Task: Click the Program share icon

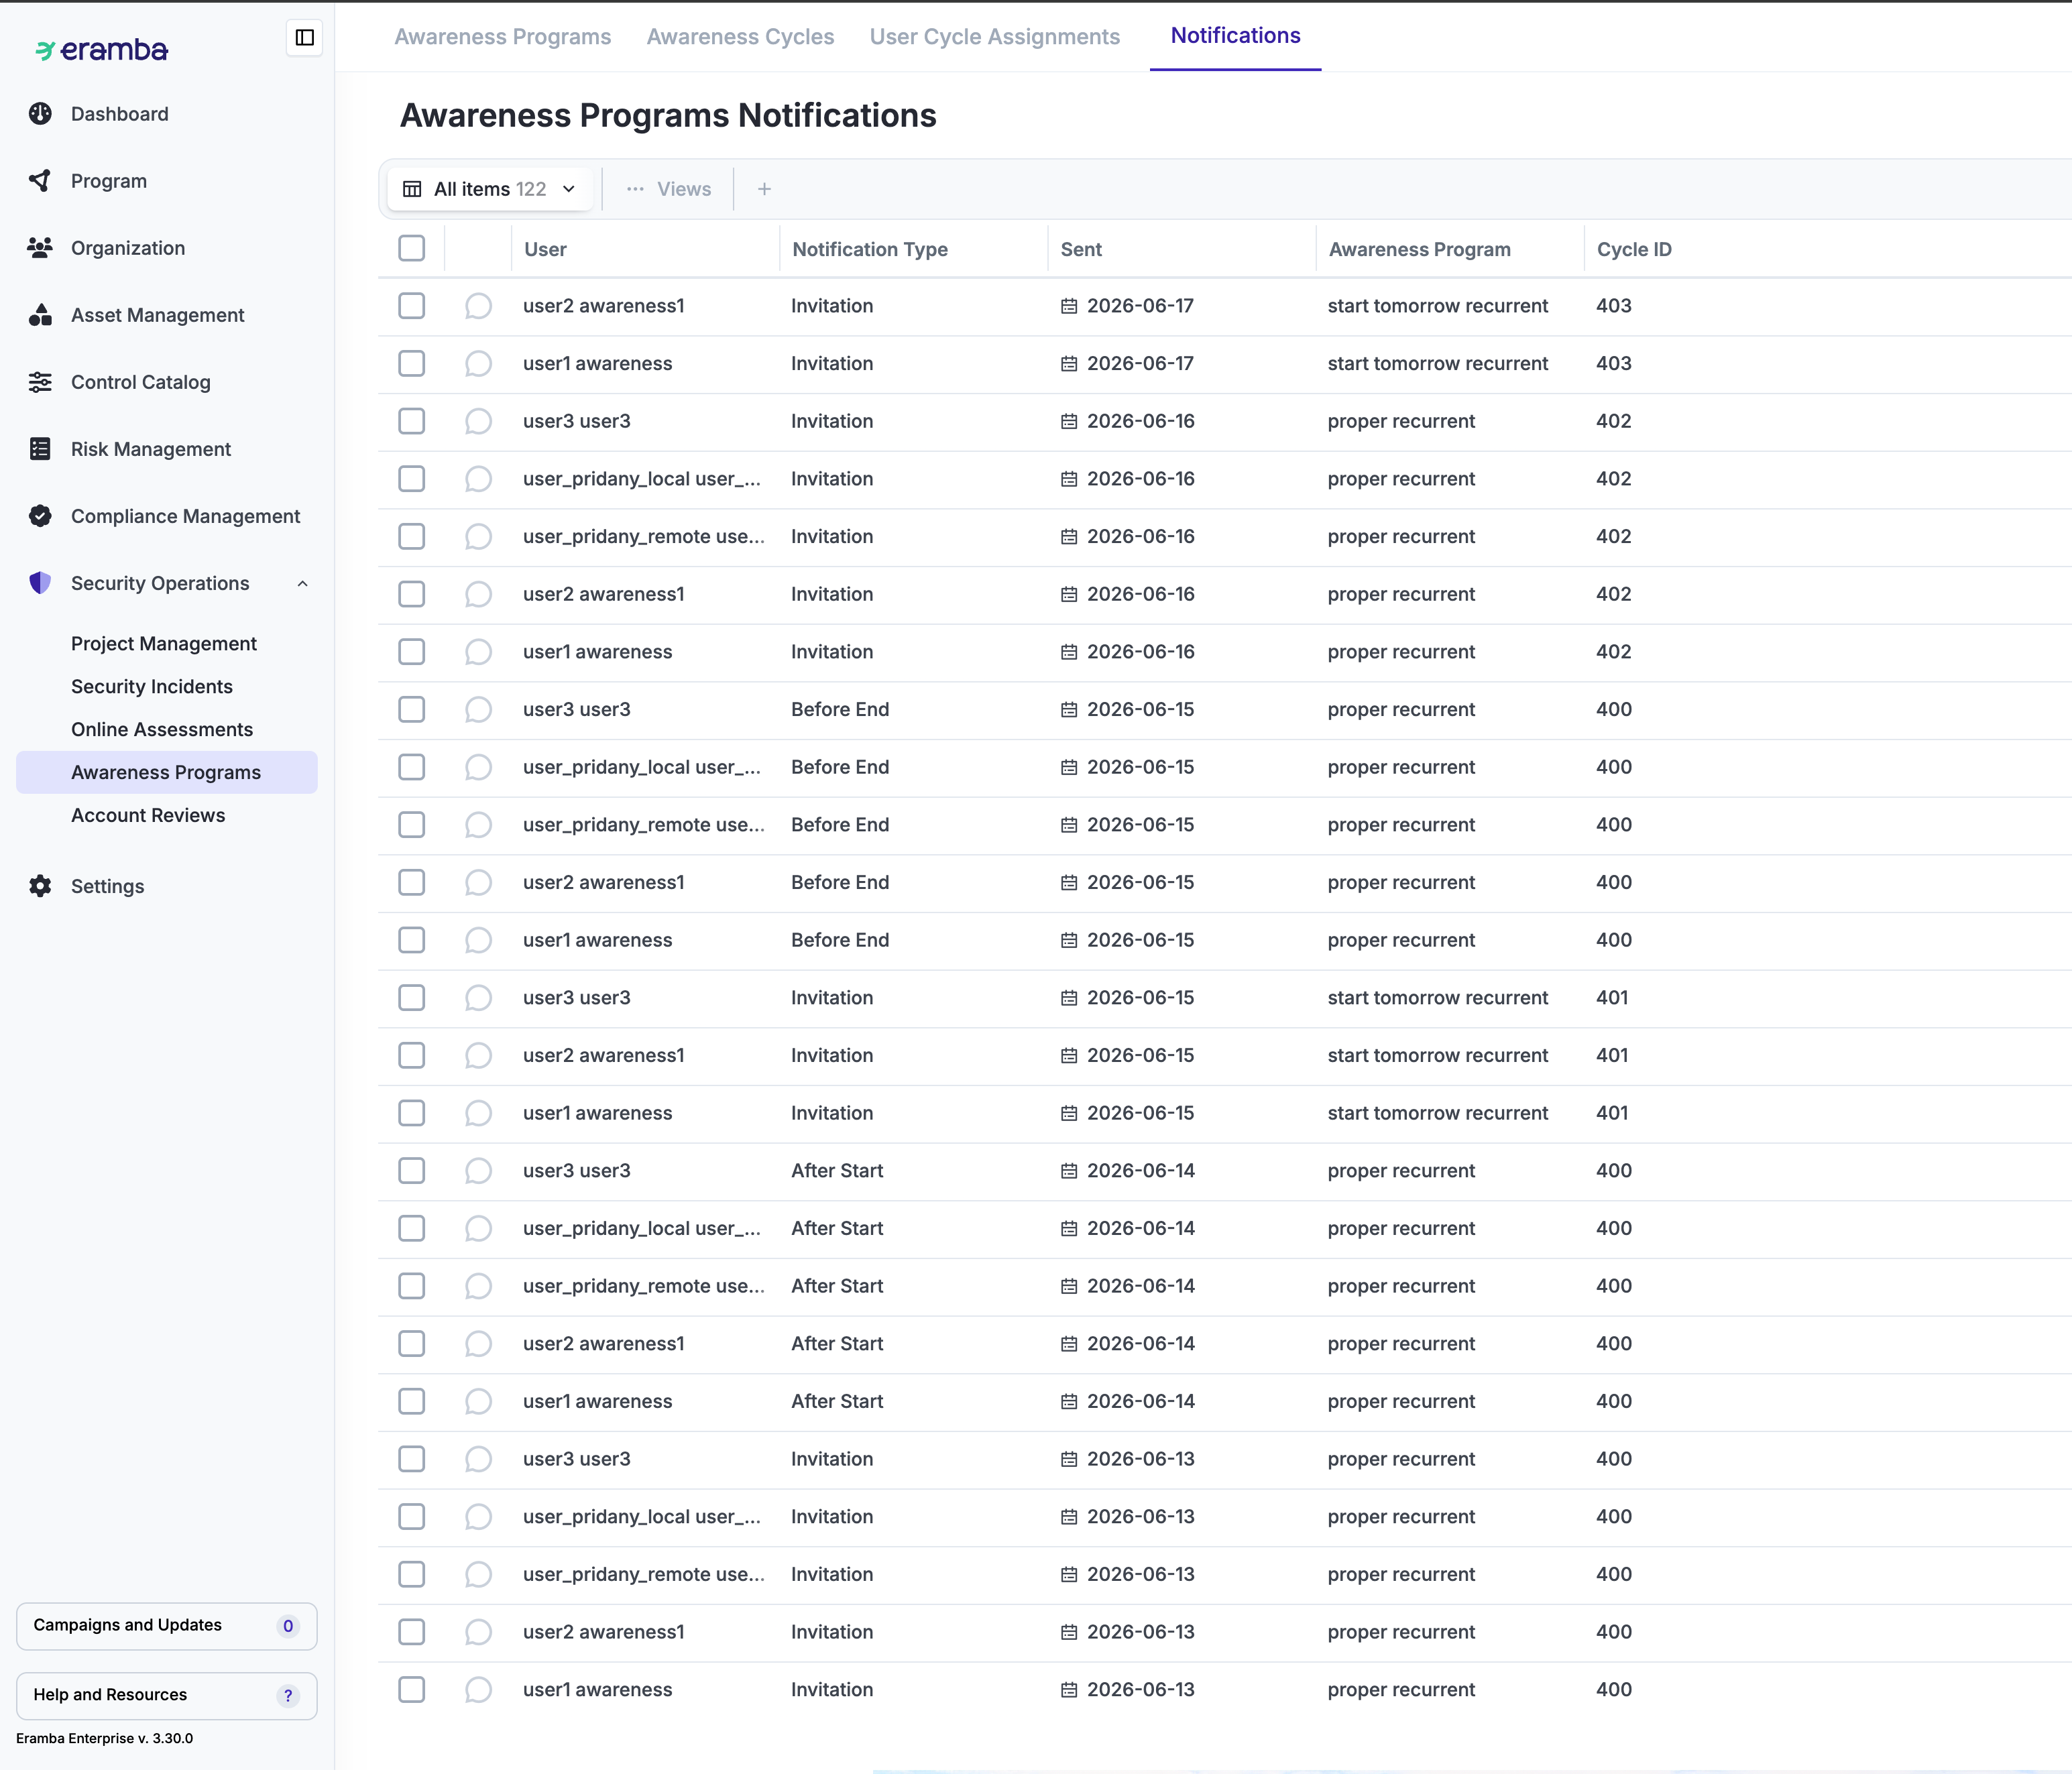Action: point(40,181)
